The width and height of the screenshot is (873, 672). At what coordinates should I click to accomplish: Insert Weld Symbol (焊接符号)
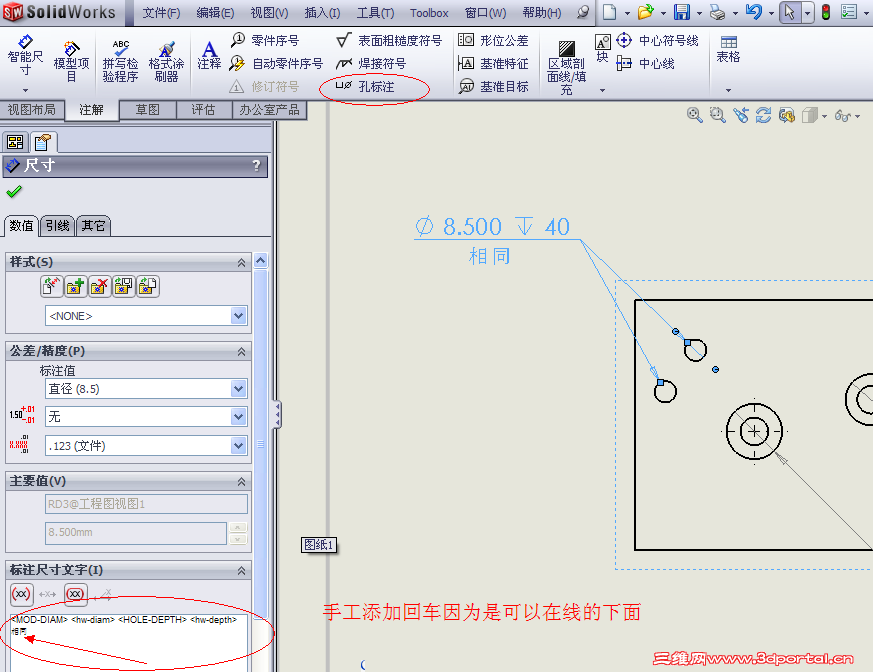(371, 63)
